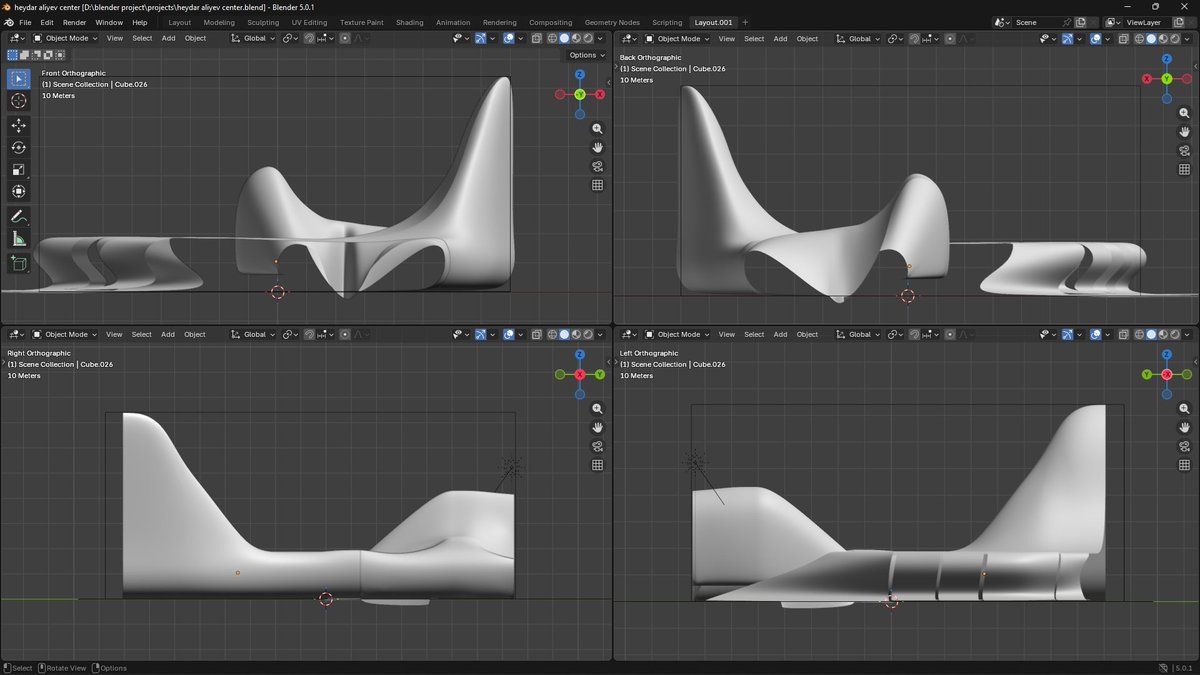Select the Add Cube tool

point(19,263)
